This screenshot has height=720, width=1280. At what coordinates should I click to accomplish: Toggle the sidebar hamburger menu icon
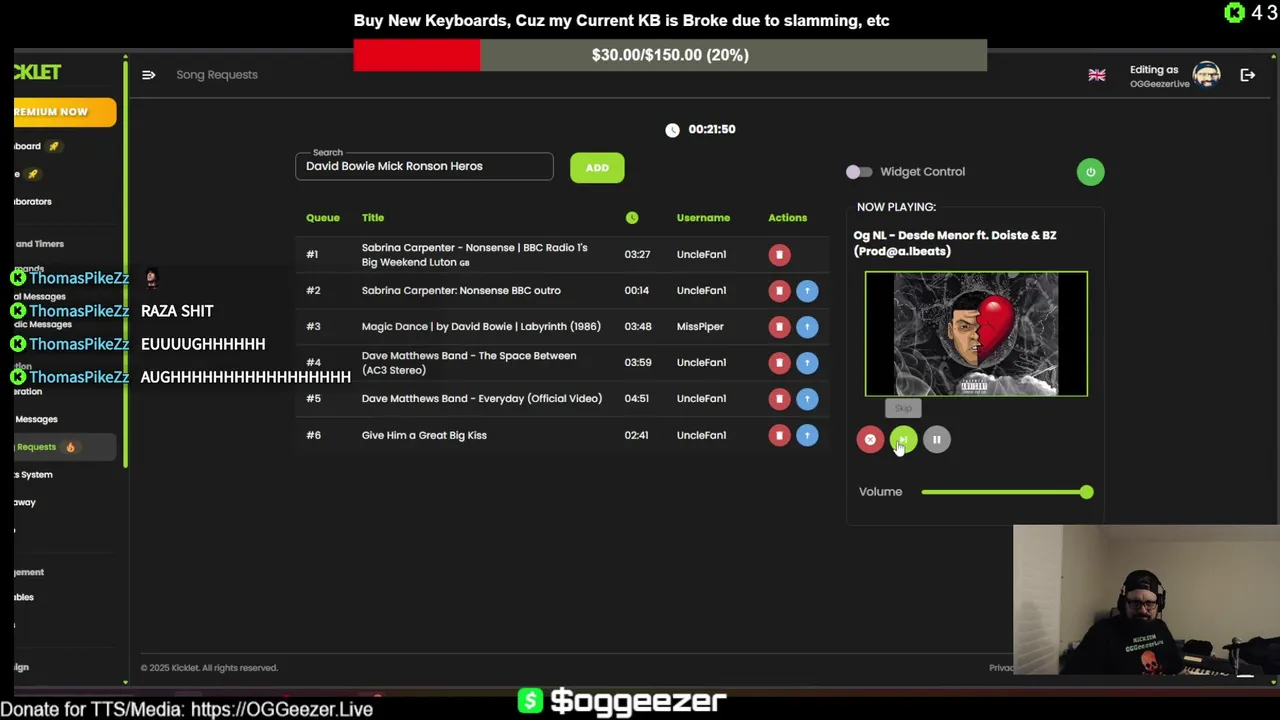pyautogui.click(x=148, y=75)
